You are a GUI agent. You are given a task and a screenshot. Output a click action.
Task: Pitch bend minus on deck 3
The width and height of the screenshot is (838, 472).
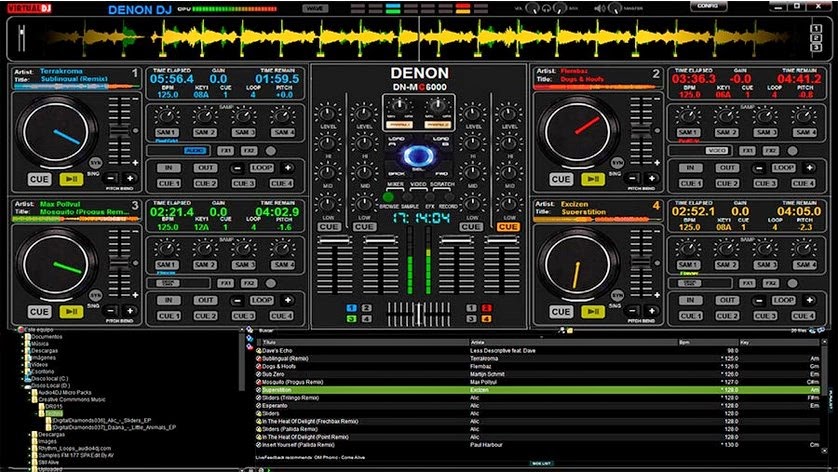tap(111, 311)
